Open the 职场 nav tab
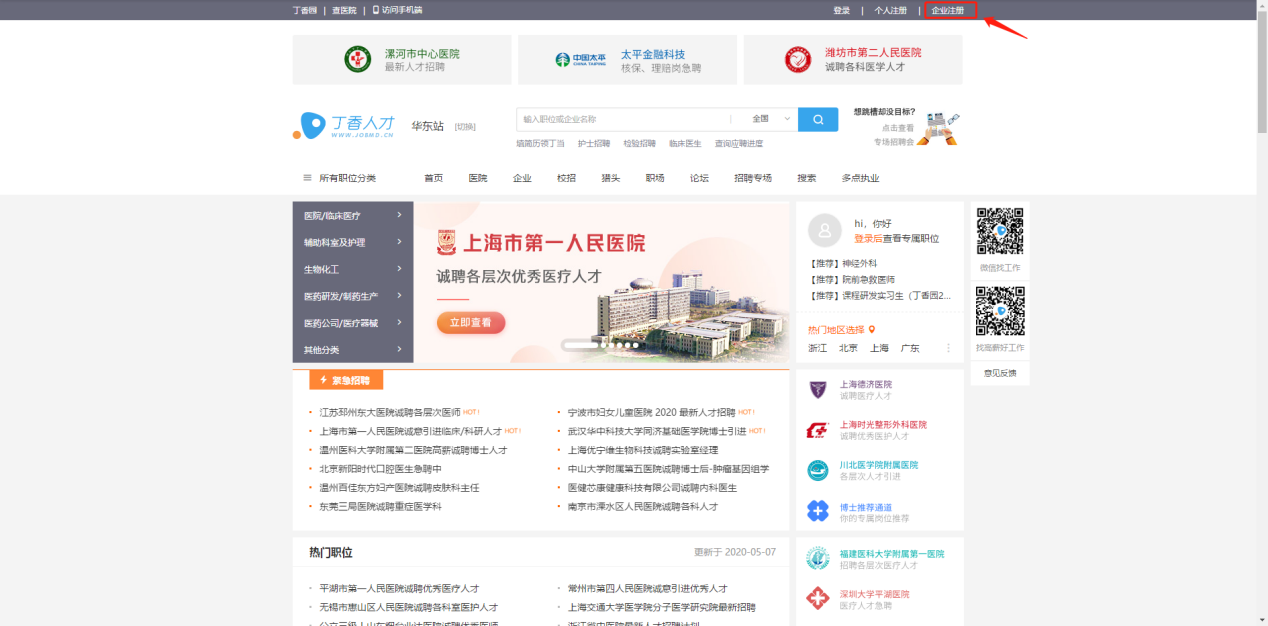This screenshot has height=626, width=1268. pyautogui.click(x=655, y=178)
